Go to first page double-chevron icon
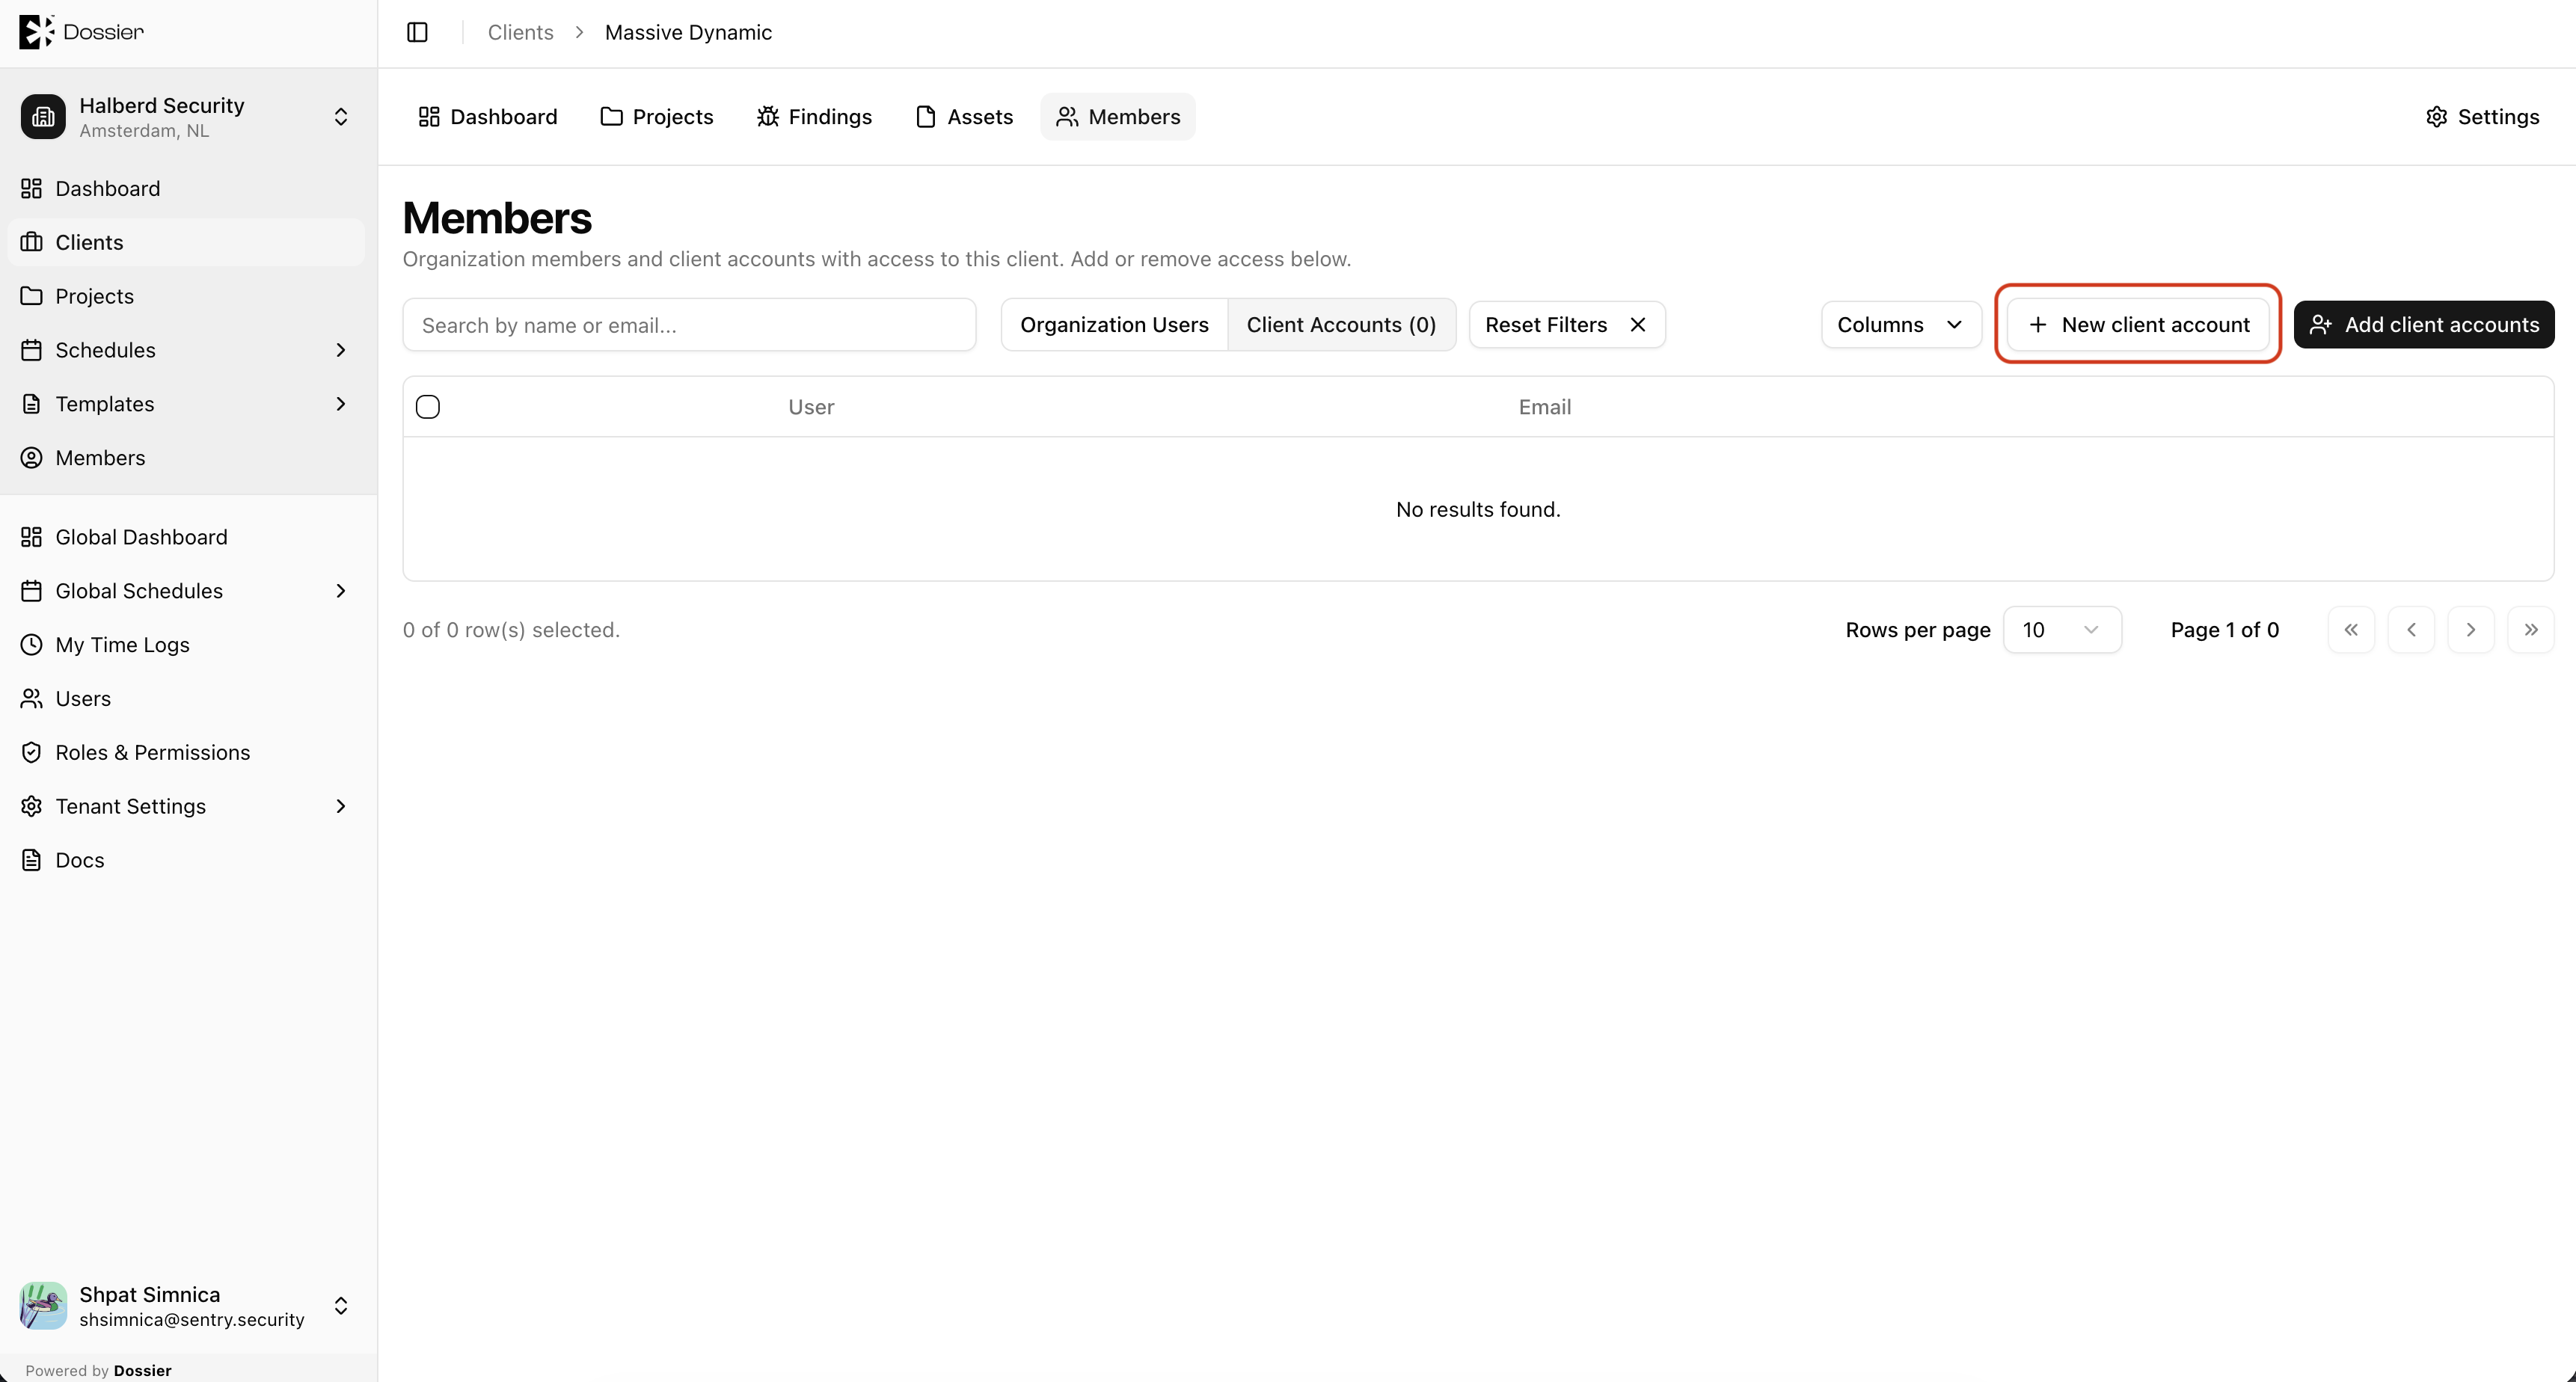The width and height of the screenshot is (2576, 1382). click(2351, 630)
